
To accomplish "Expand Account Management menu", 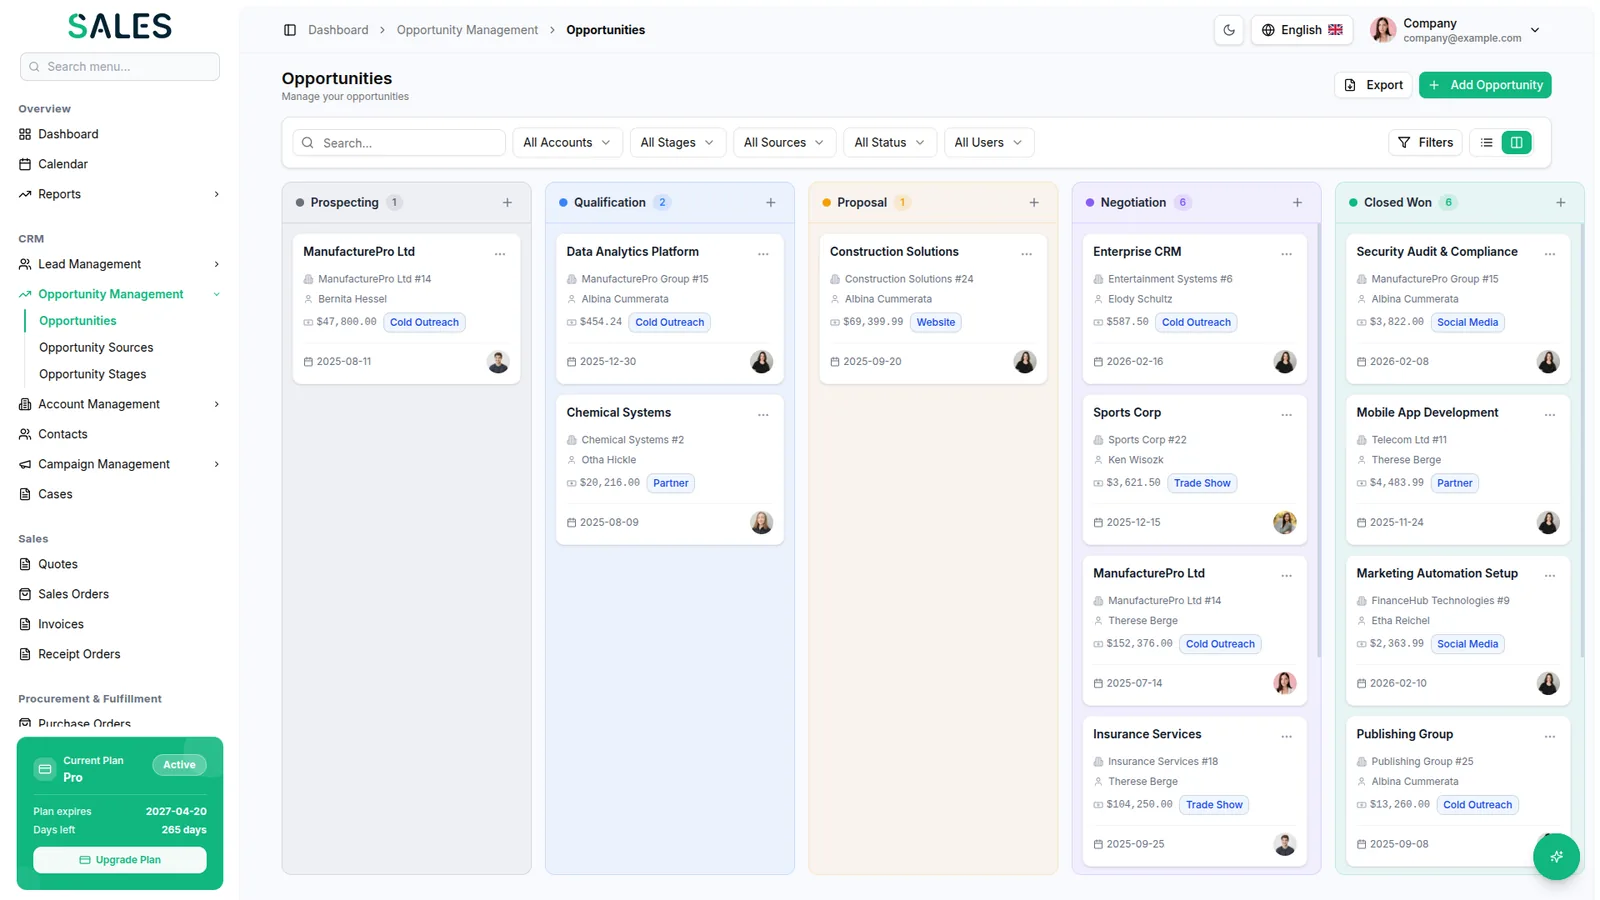I will coord(119,404).
